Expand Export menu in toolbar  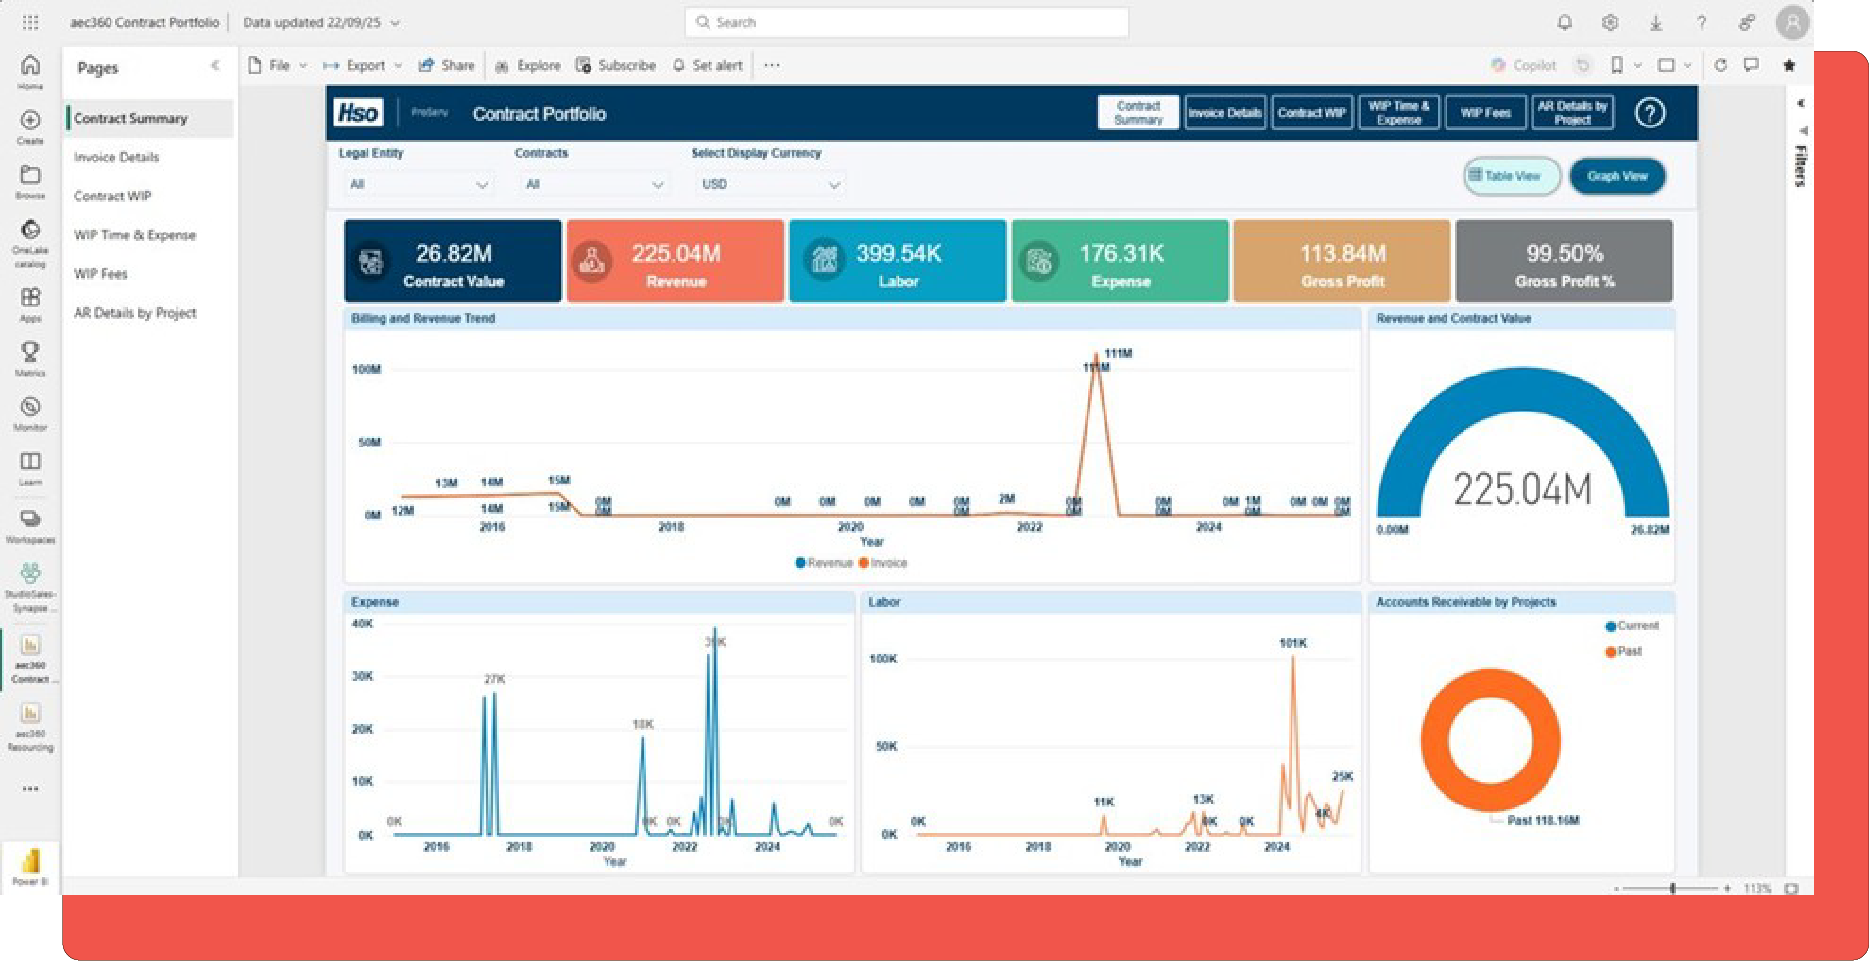363,65
